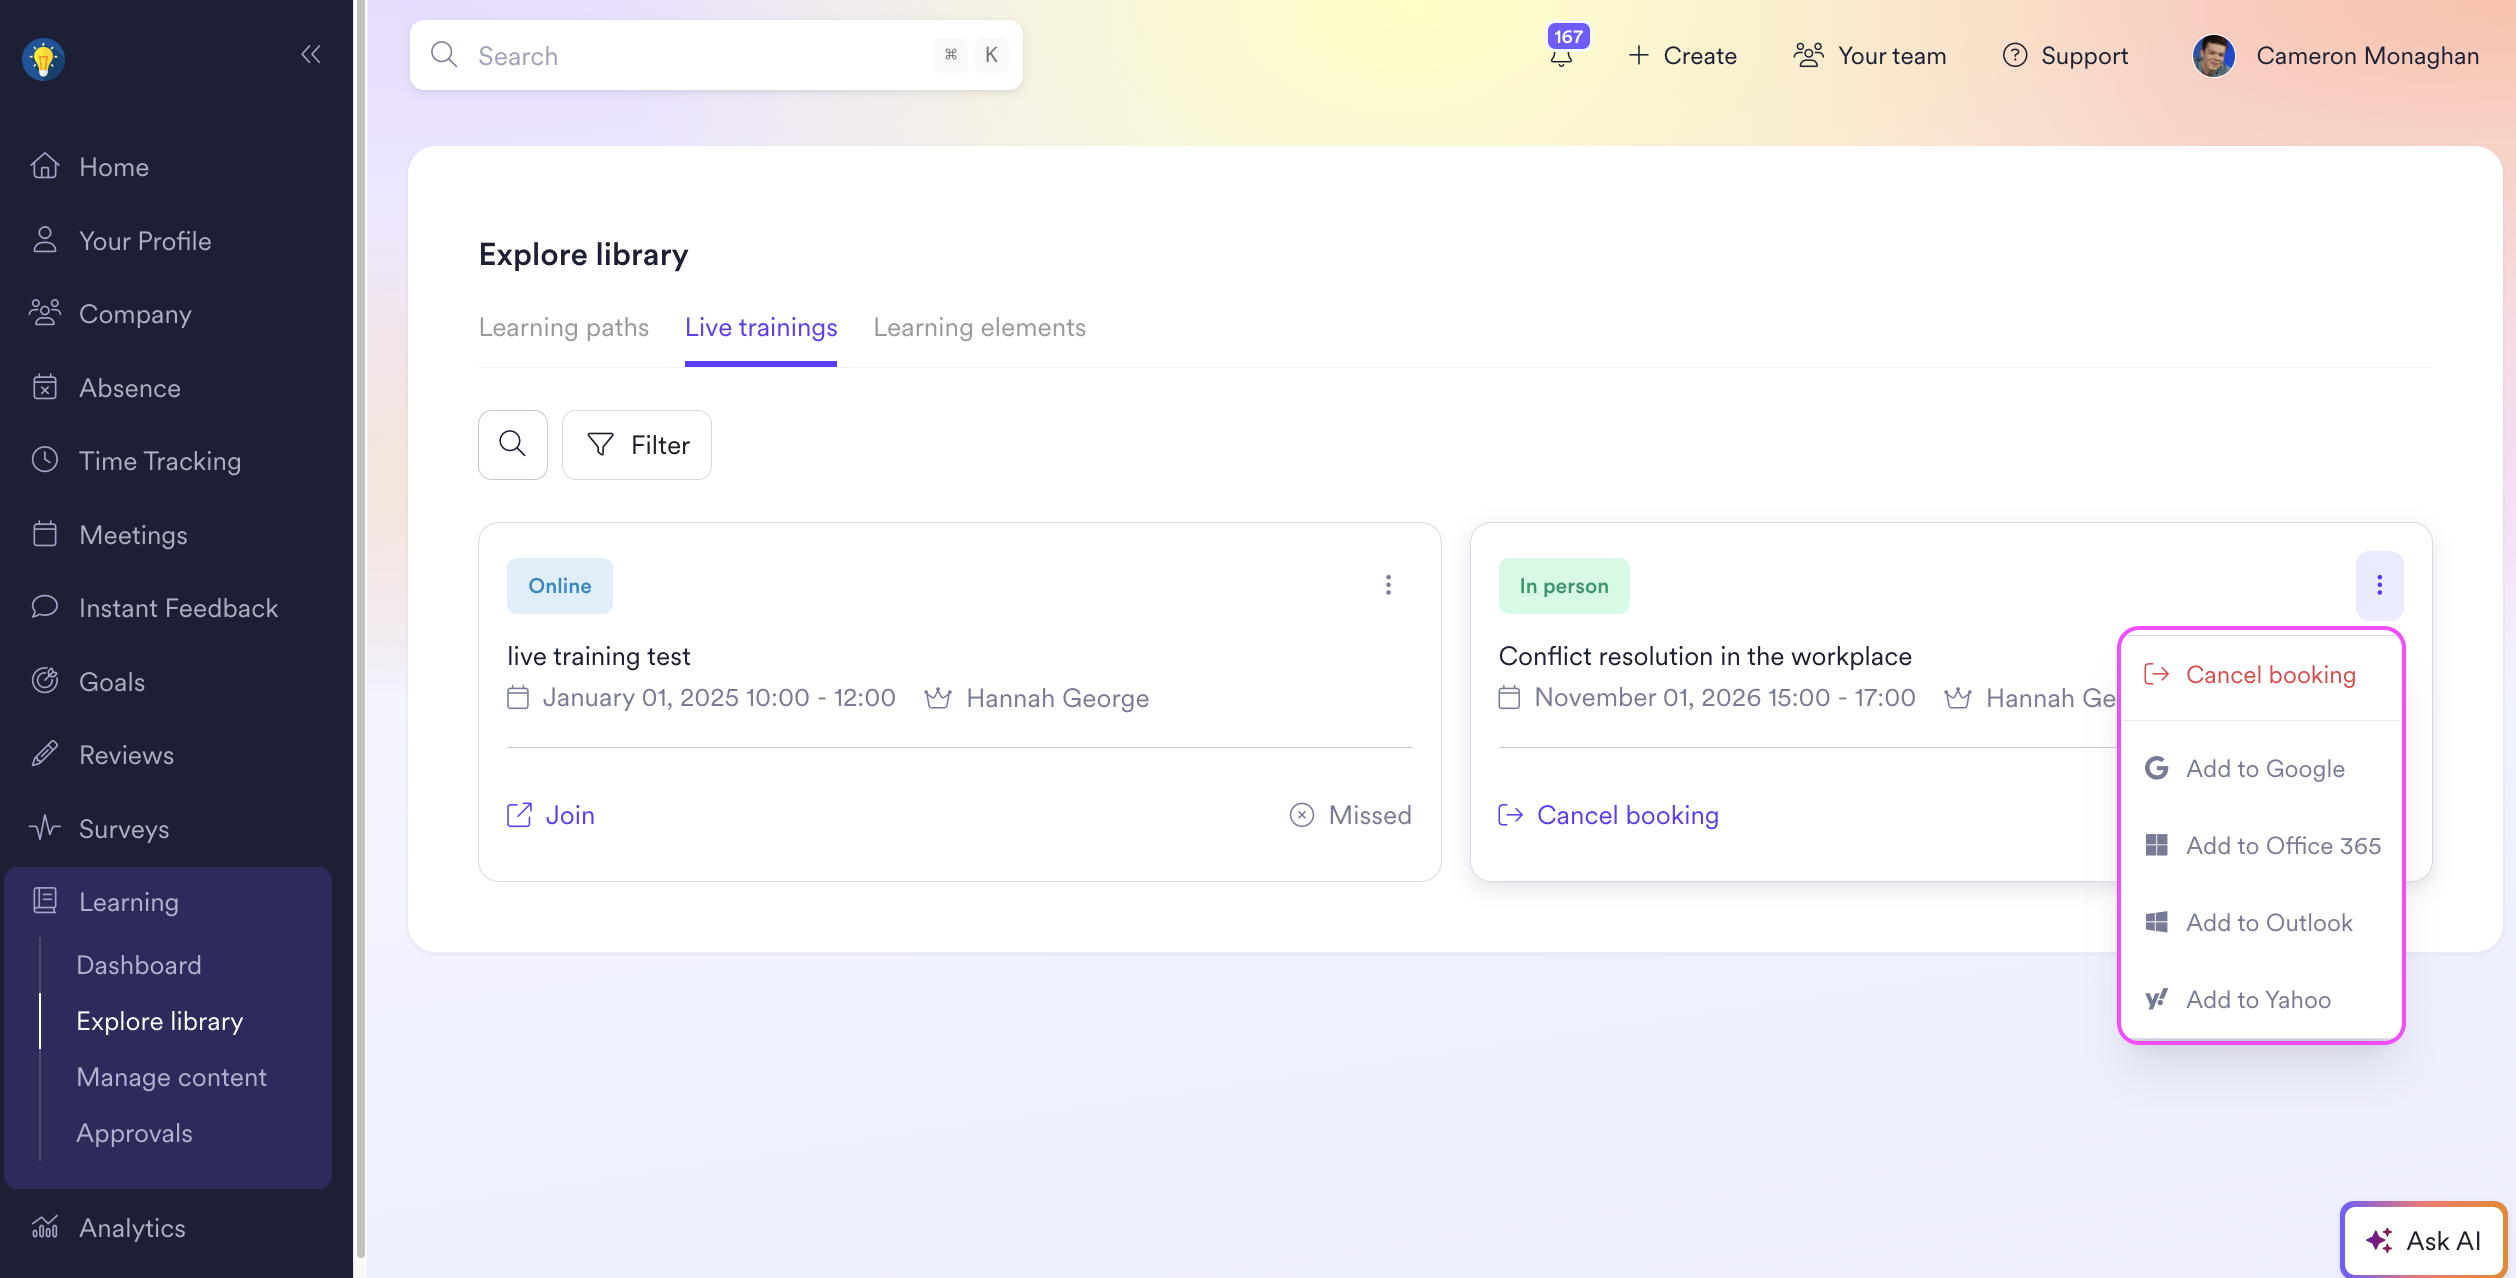Collapse the sidebar with double-chevron icon
The image size is (2516, 1278).
pyautogui.click(x=311, y=54)
